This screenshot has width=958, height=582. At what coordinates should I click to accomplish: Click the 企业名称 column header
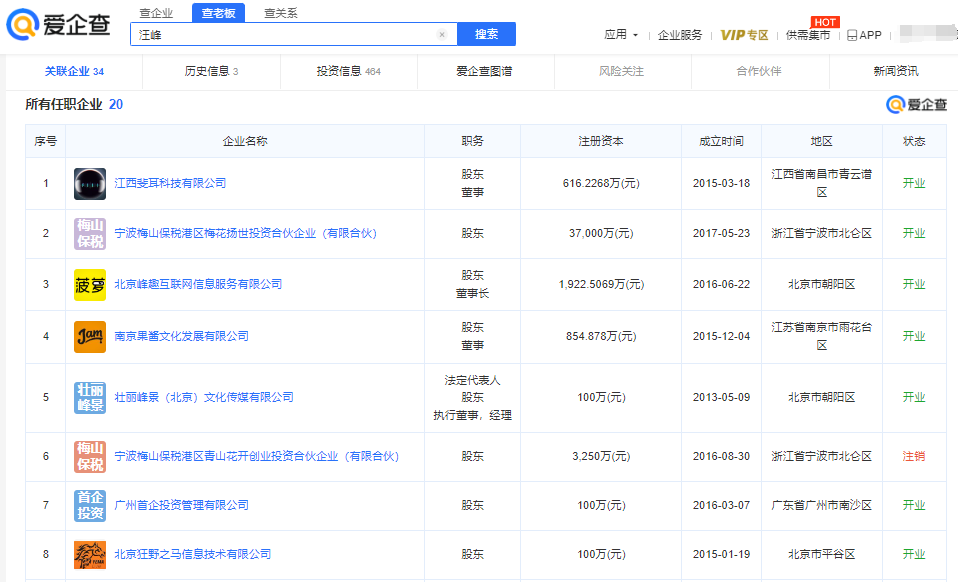point(245,141)
